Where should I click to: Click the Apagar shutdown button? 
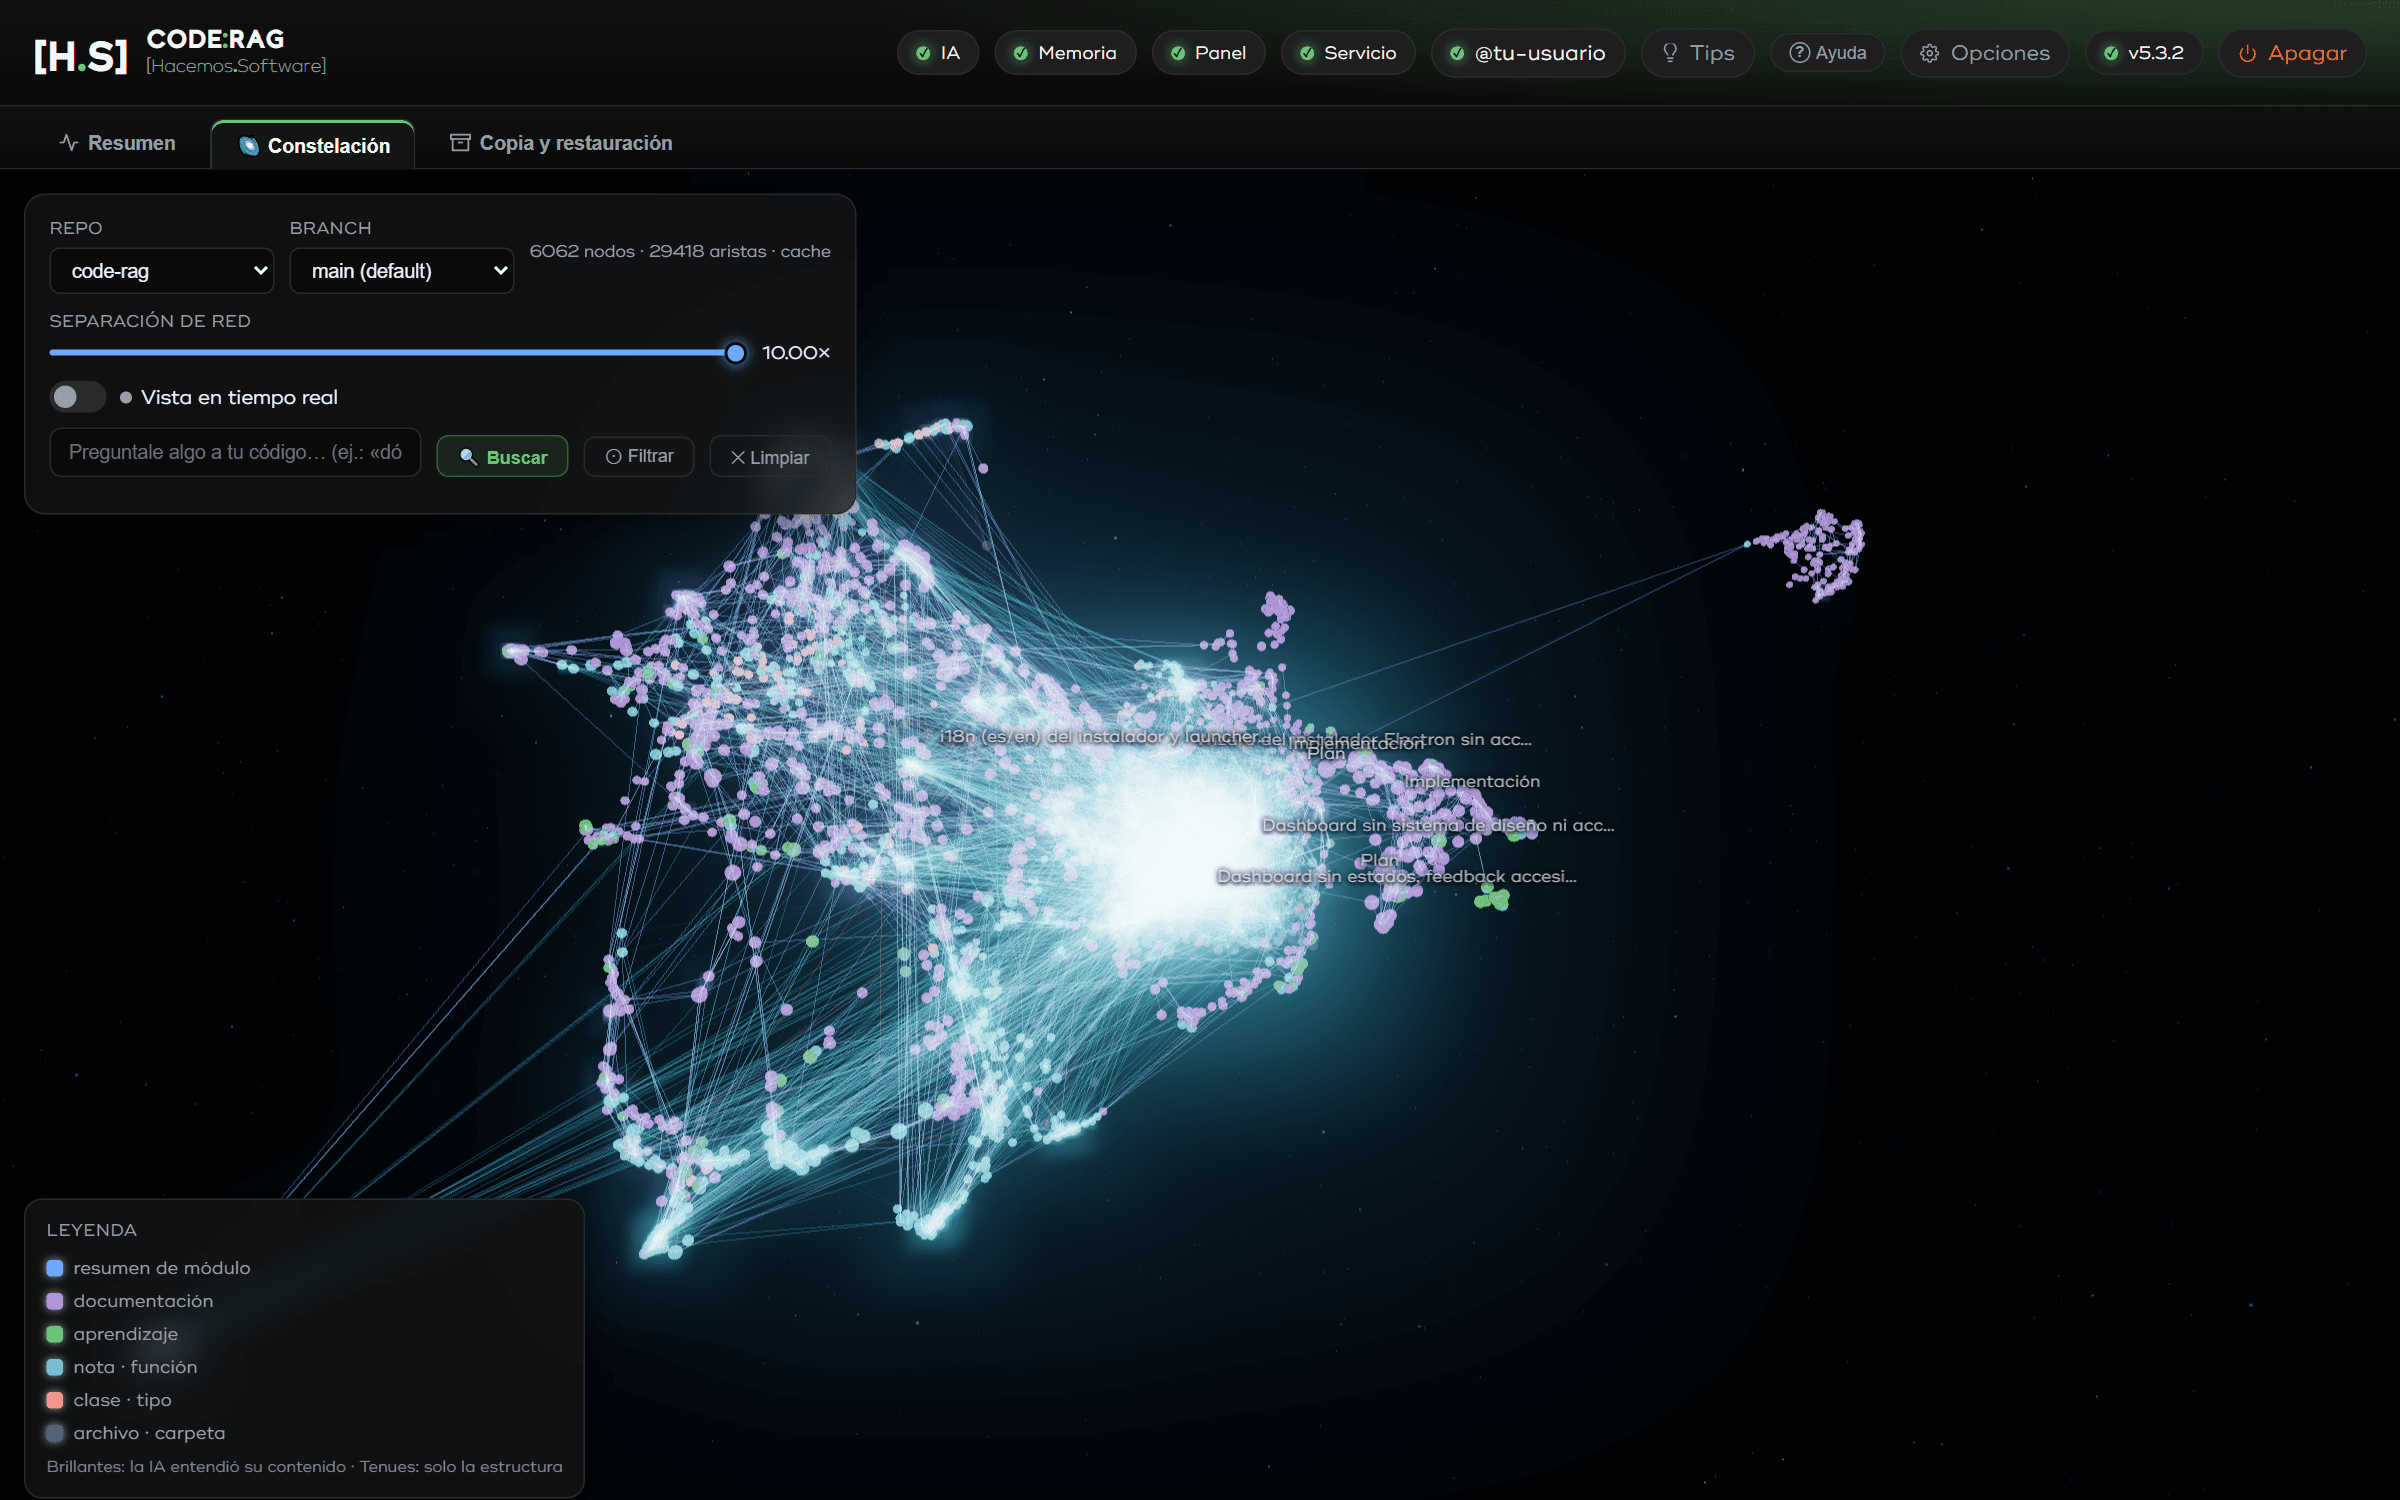pyautogui.click(x=2292, y=53)
